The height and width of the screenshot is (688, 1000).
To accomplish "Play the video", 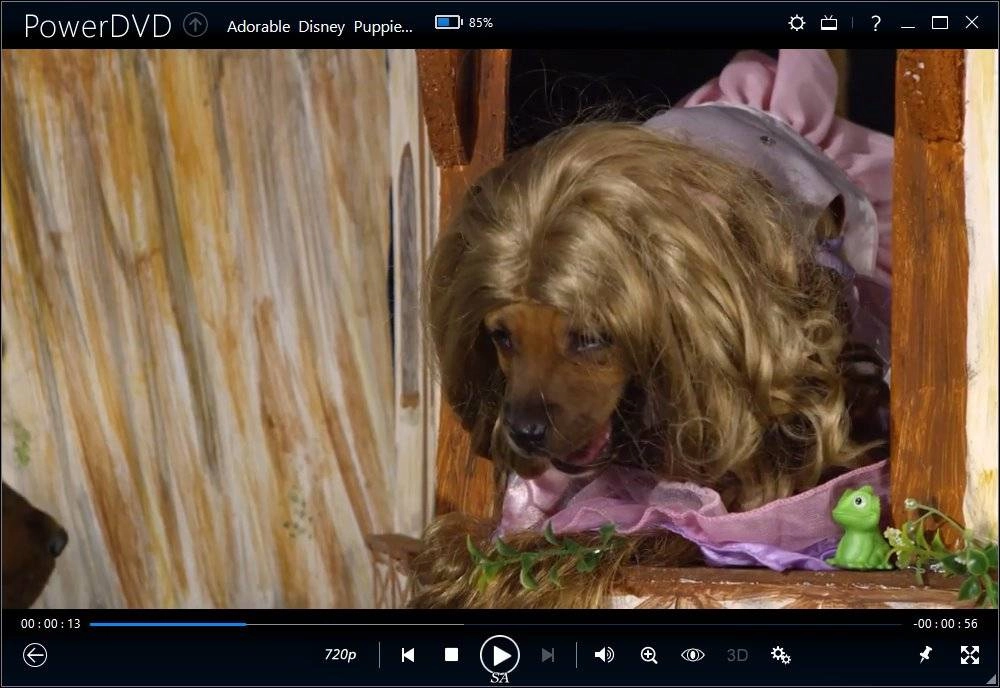I will click(499, 655).
